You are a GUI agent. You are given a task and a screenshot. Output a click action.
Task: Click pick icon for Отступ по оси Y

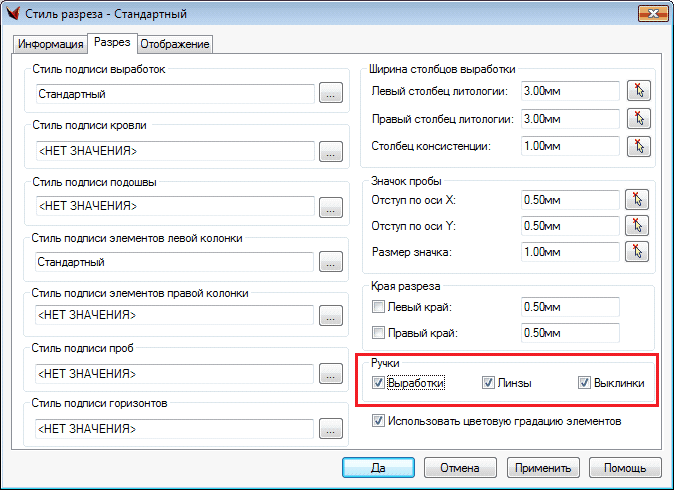click(638, 224)
